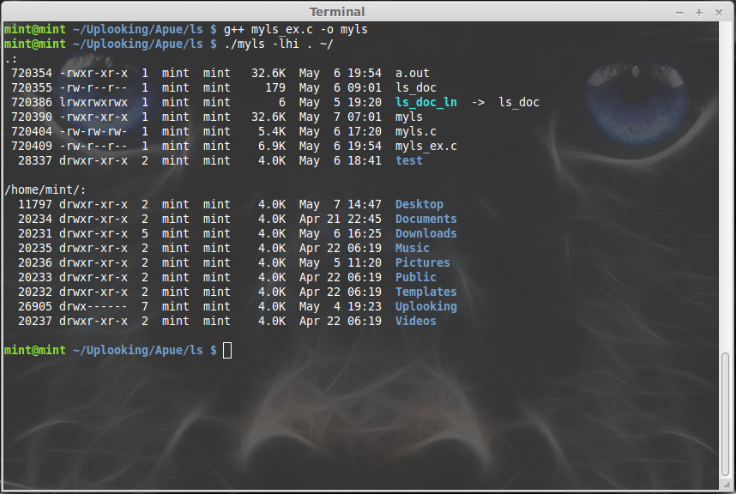The width and height of the screenshot is (736, 494).
Task: Click the a.out file name
Action: pos(412,73)
